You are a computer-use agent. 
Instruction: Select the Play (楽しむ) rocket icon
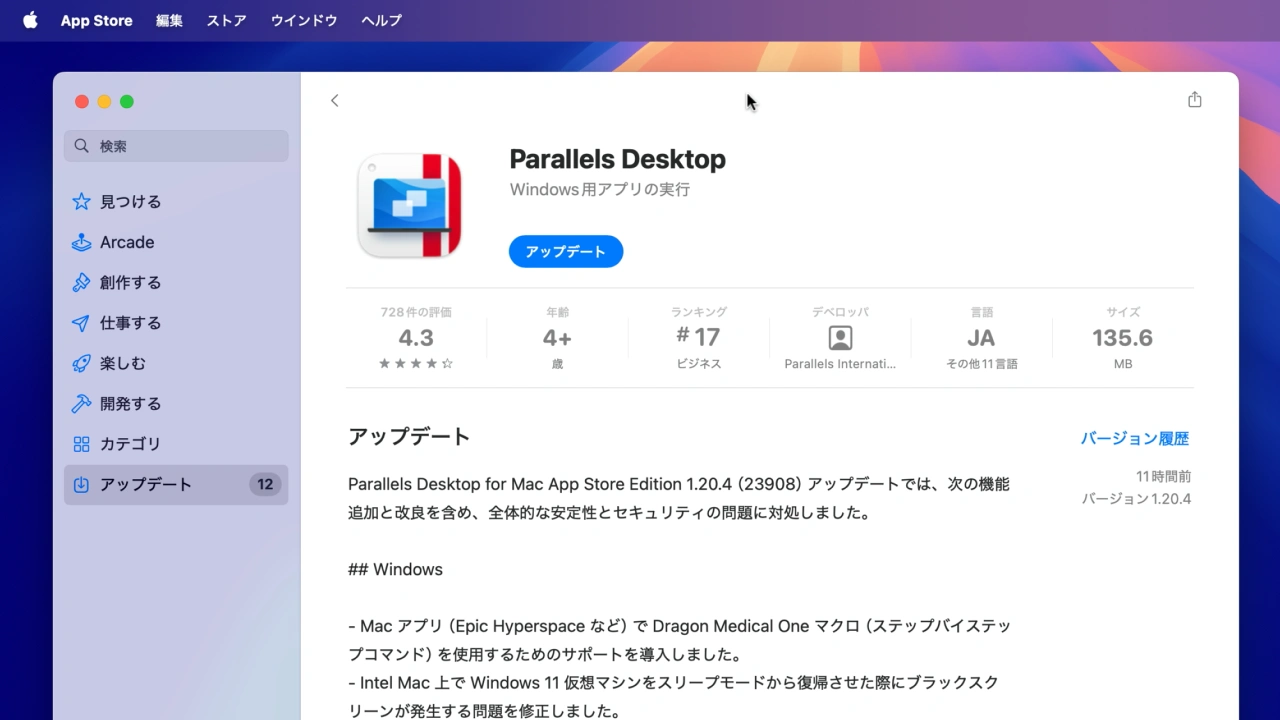[x=82, y=363]
